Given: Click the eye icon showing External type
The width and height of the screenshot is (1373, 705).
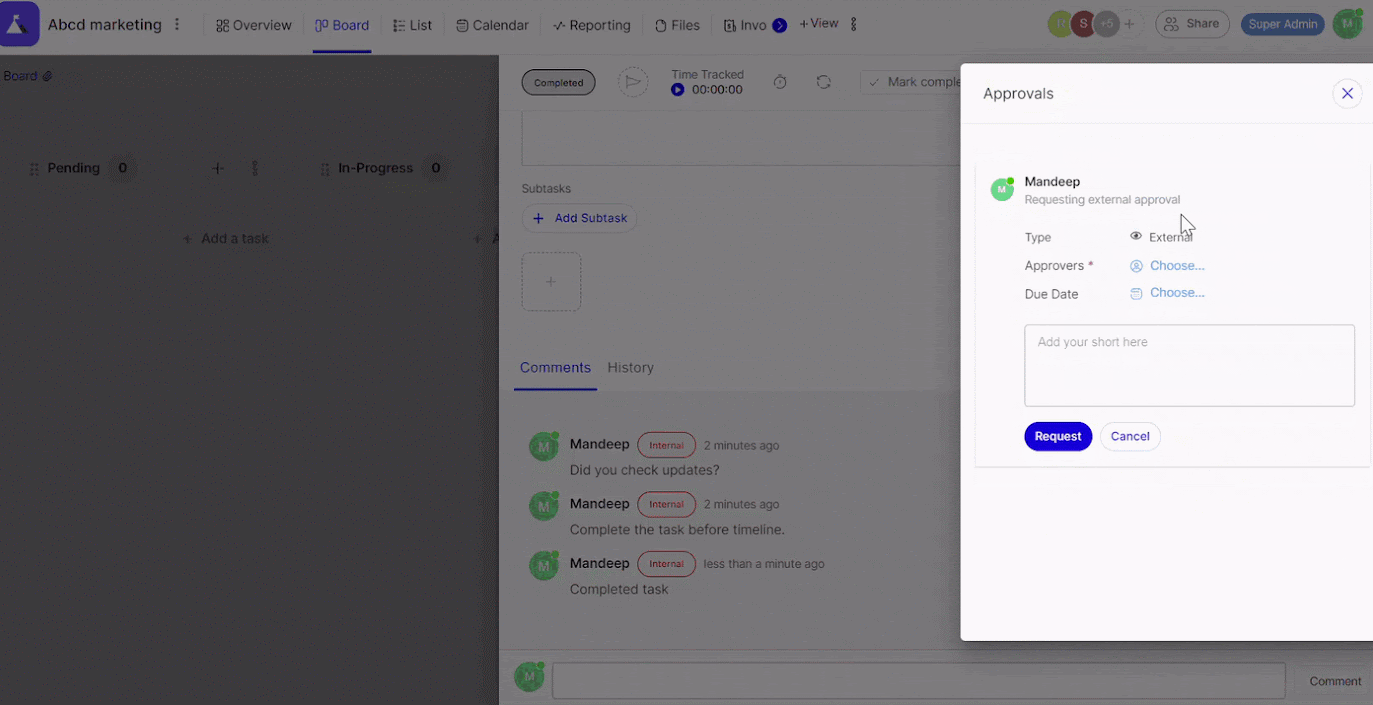Looking at the screenshot, I should pos(1135,236).
